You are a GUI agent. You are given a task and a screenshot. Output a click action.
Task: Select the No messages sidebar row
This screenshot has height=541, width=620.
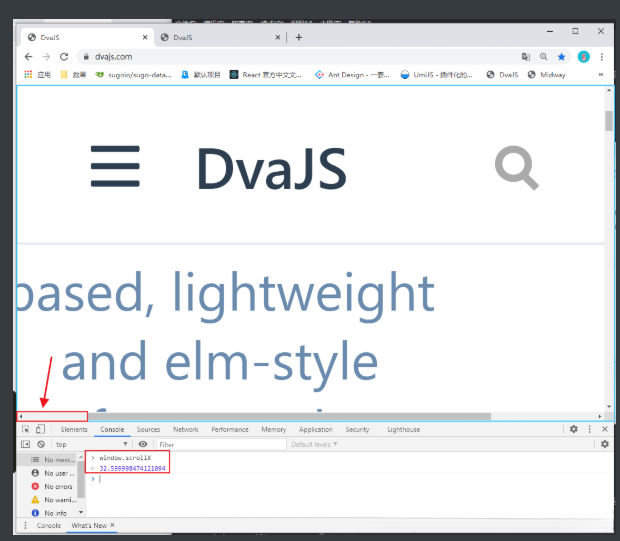pos(49,460)
